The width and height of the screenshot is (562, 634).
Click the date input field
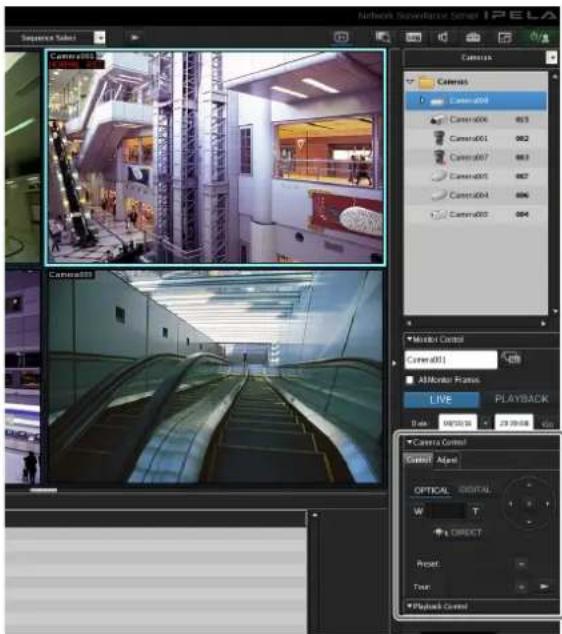pos(457,423)
